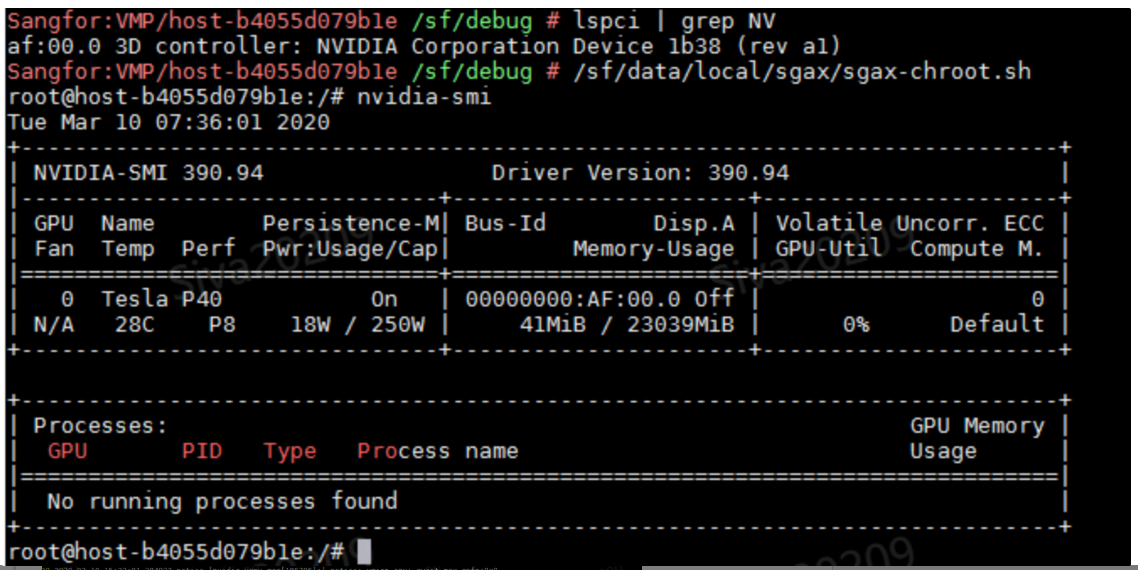This screenshot has width=1138, height=570.
Task: Click the '/sf/data/local/sgax/sgax-chroot.sh' command
Action: (801, 73)
